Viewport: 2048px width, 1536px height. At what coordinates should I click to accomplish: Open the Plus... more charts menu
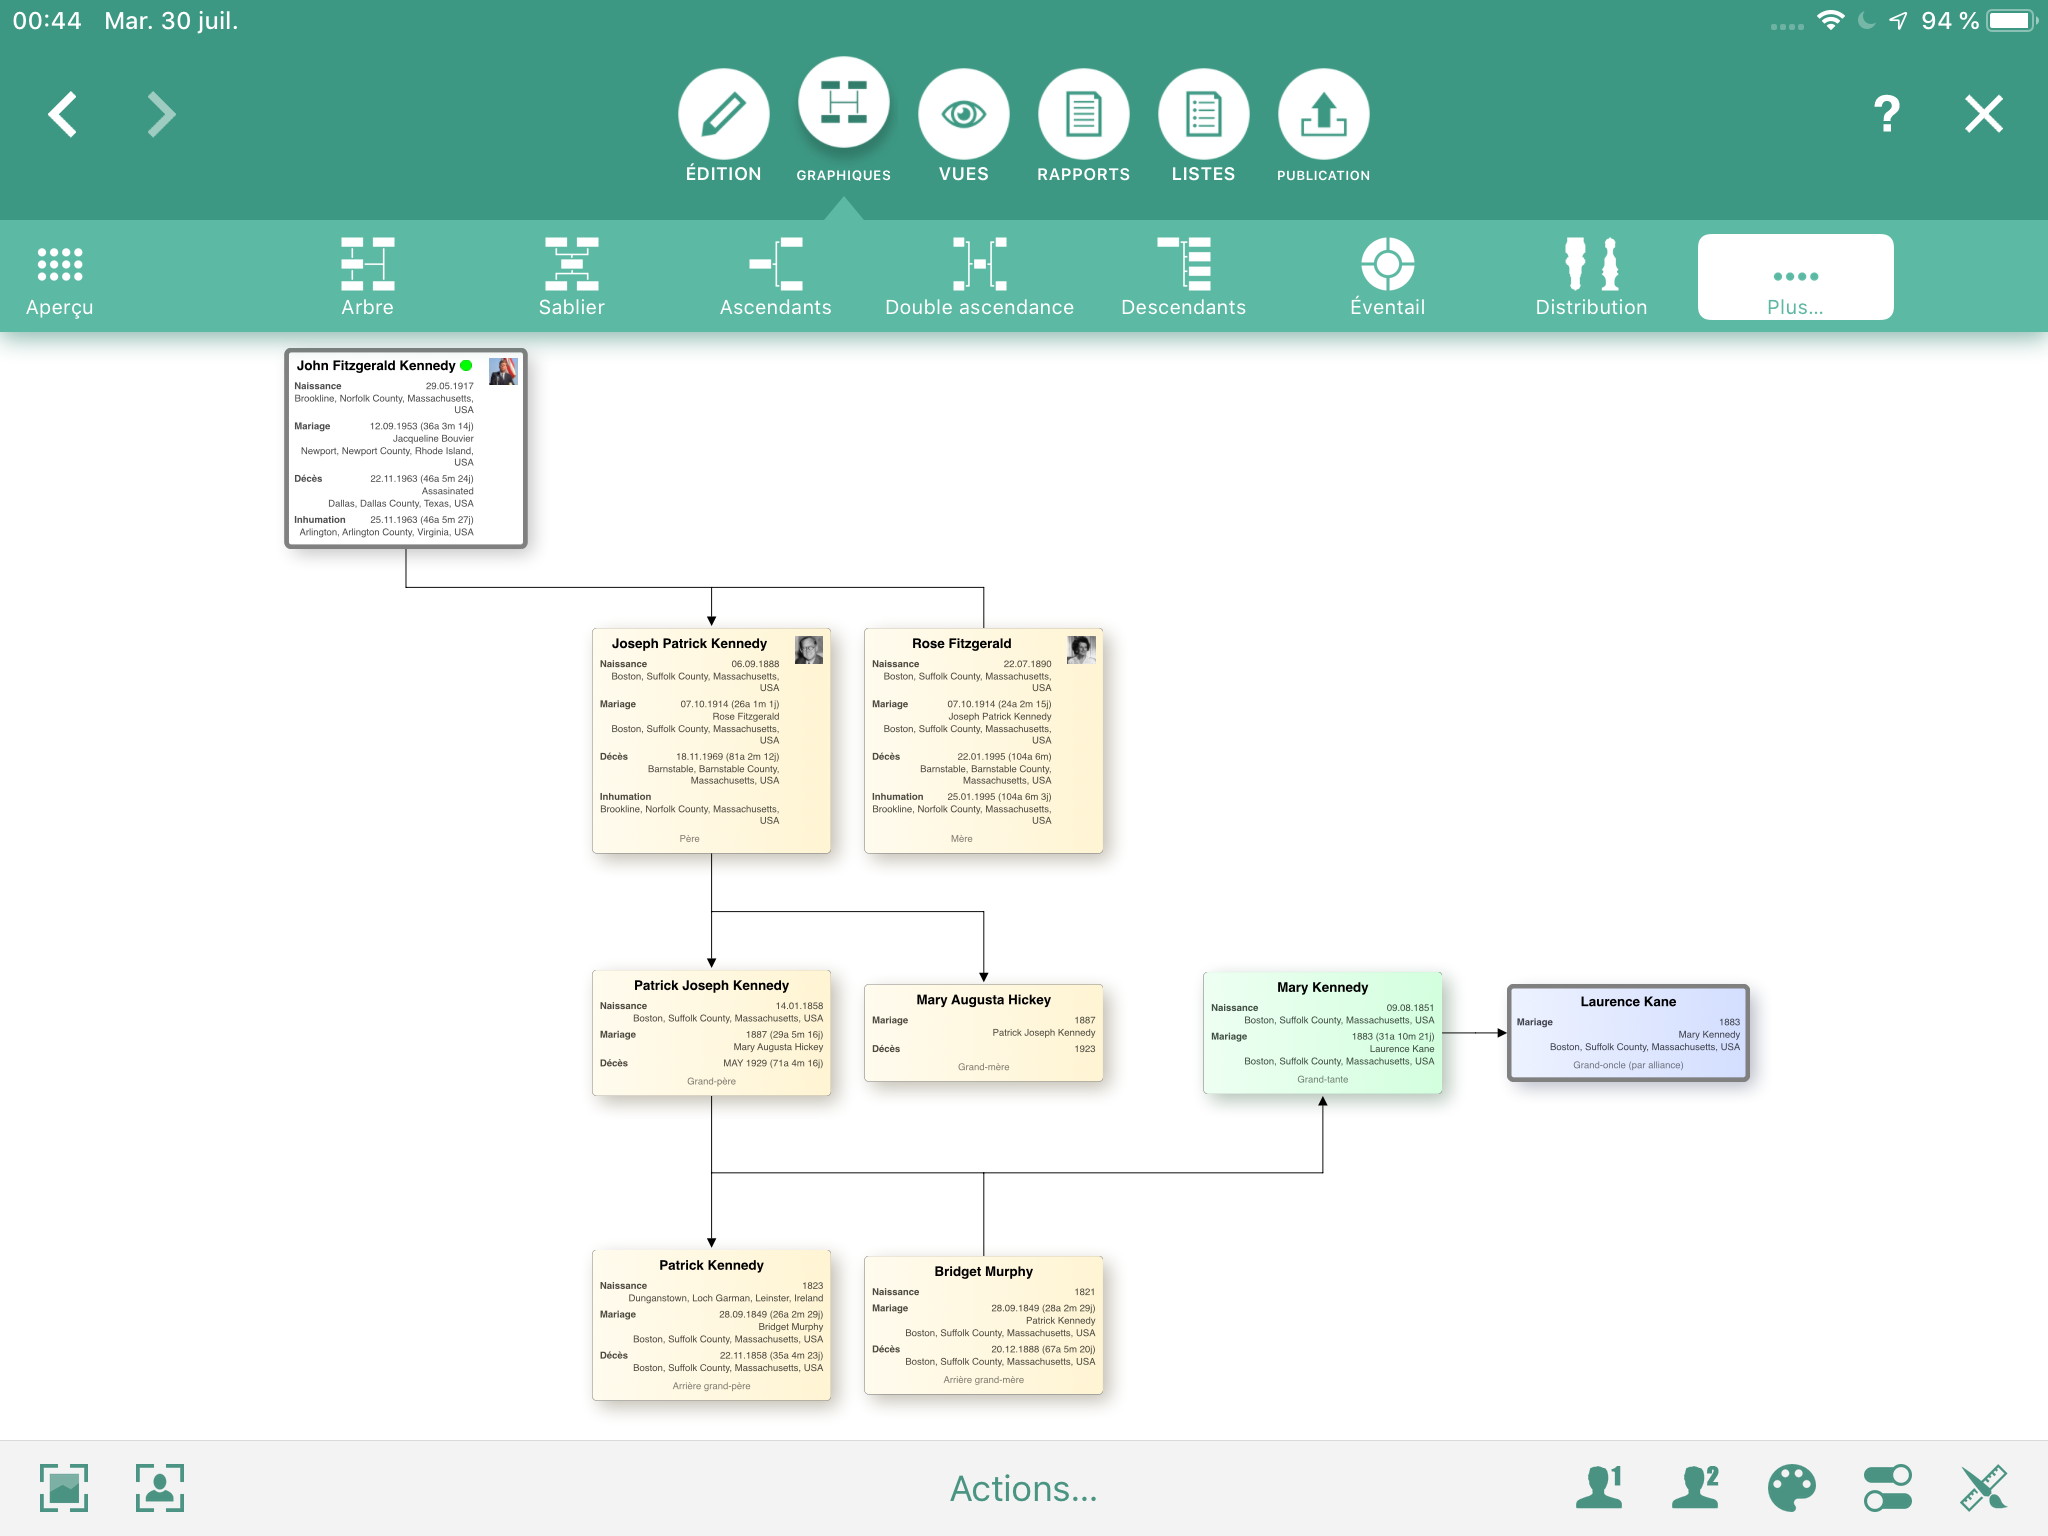1795,278
